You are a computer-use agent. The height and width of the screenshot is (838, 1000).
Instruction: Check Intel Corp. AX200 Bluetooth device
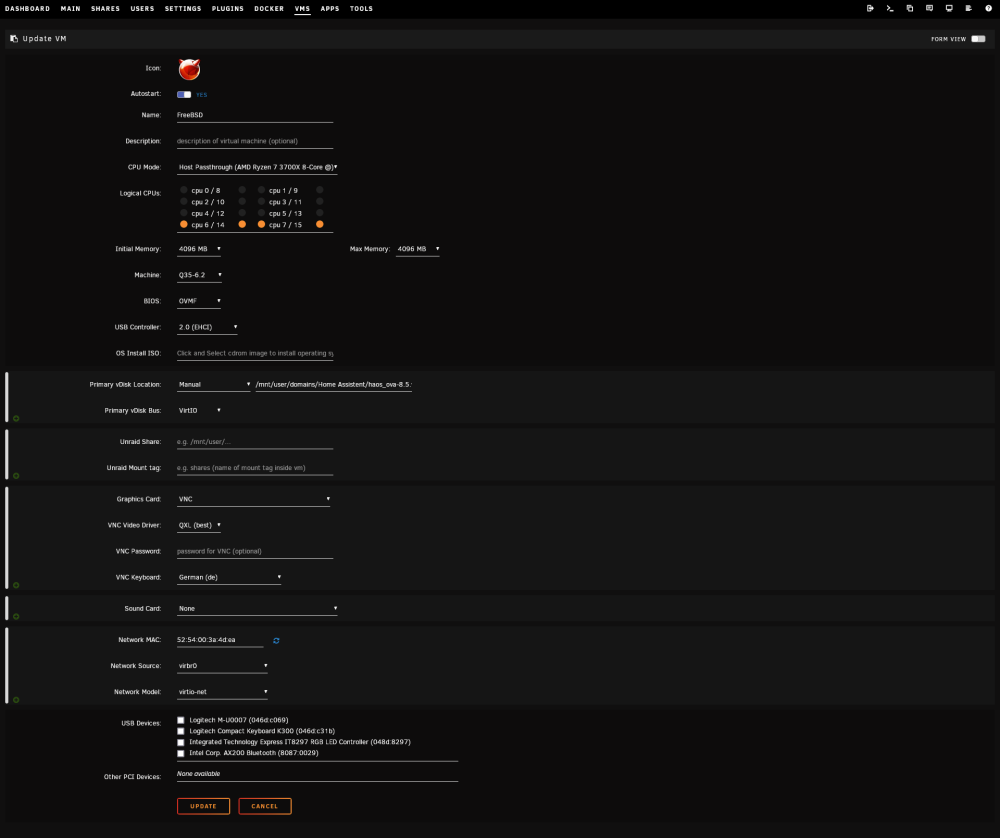[x=180, y=753]
